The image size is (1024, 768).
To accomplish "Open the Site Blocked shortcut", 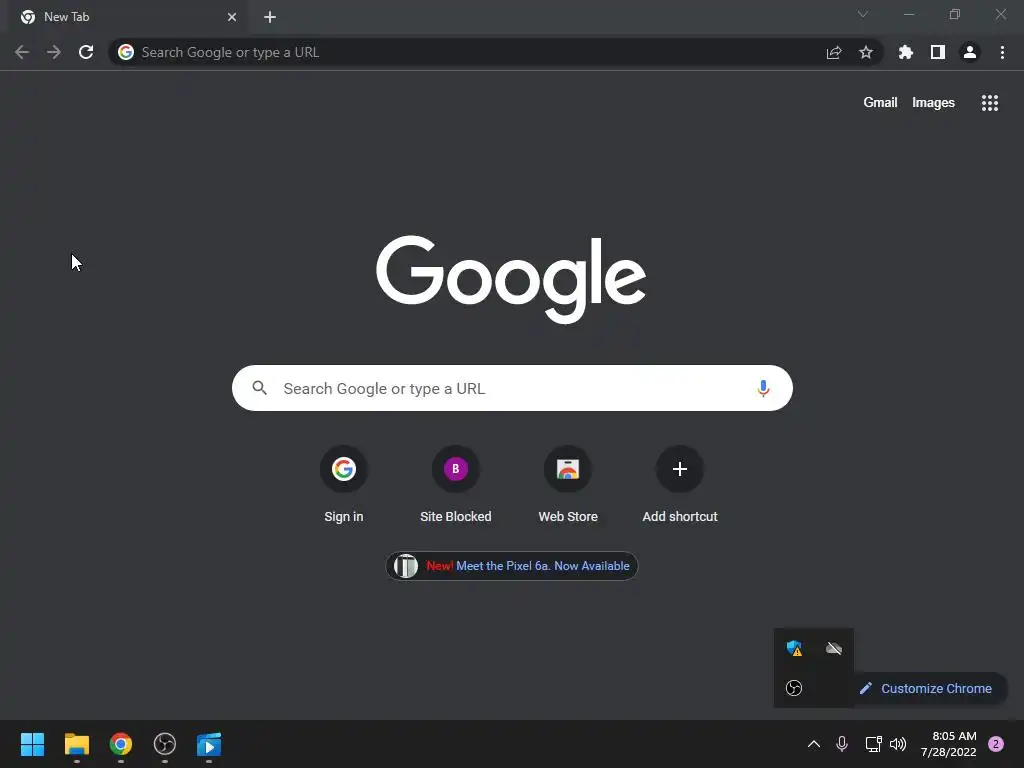I will [x=456, y=485].
